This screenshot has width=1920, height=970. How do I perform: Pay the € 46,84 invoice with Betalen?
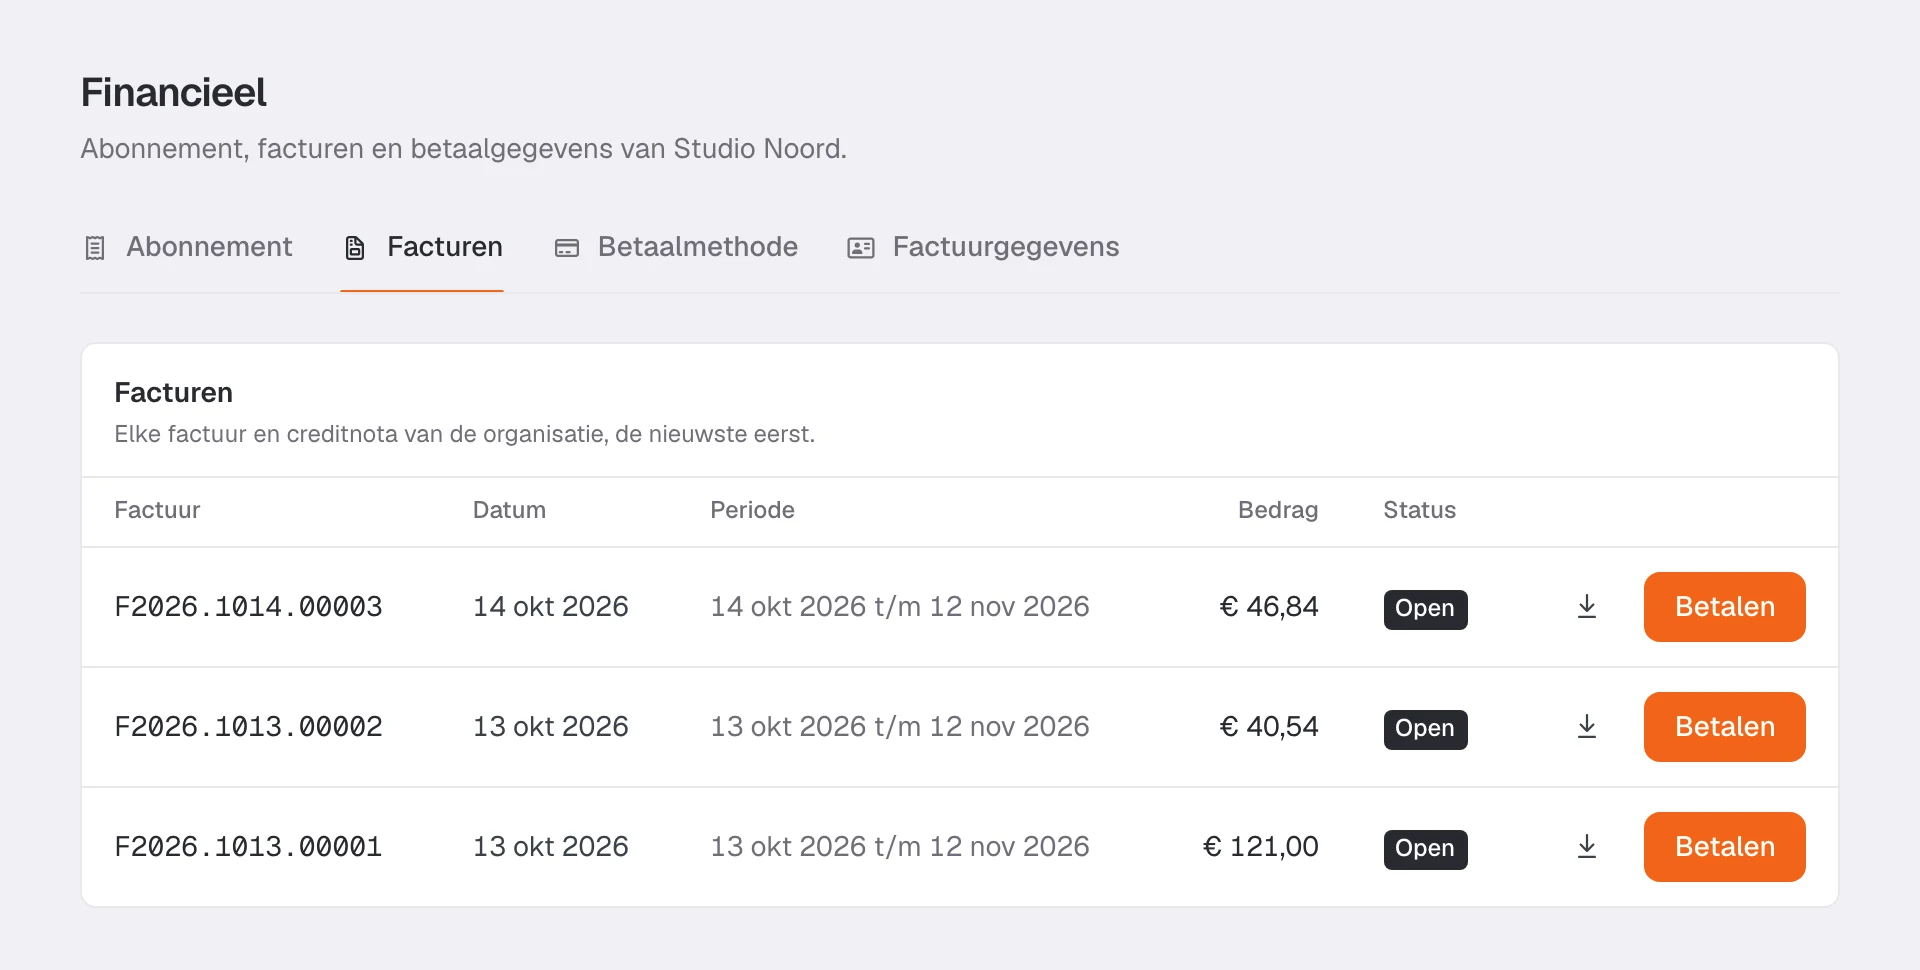pos(1724,607)
